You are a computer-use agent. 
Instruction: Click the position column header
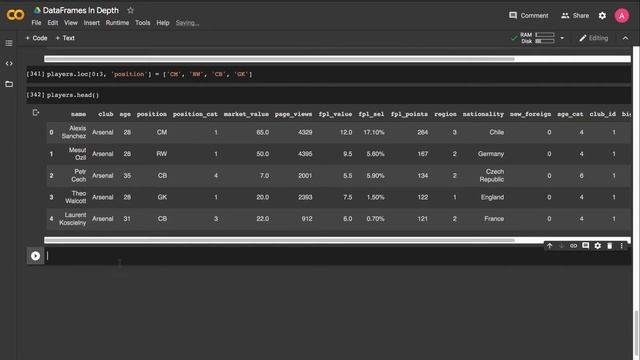151,114
